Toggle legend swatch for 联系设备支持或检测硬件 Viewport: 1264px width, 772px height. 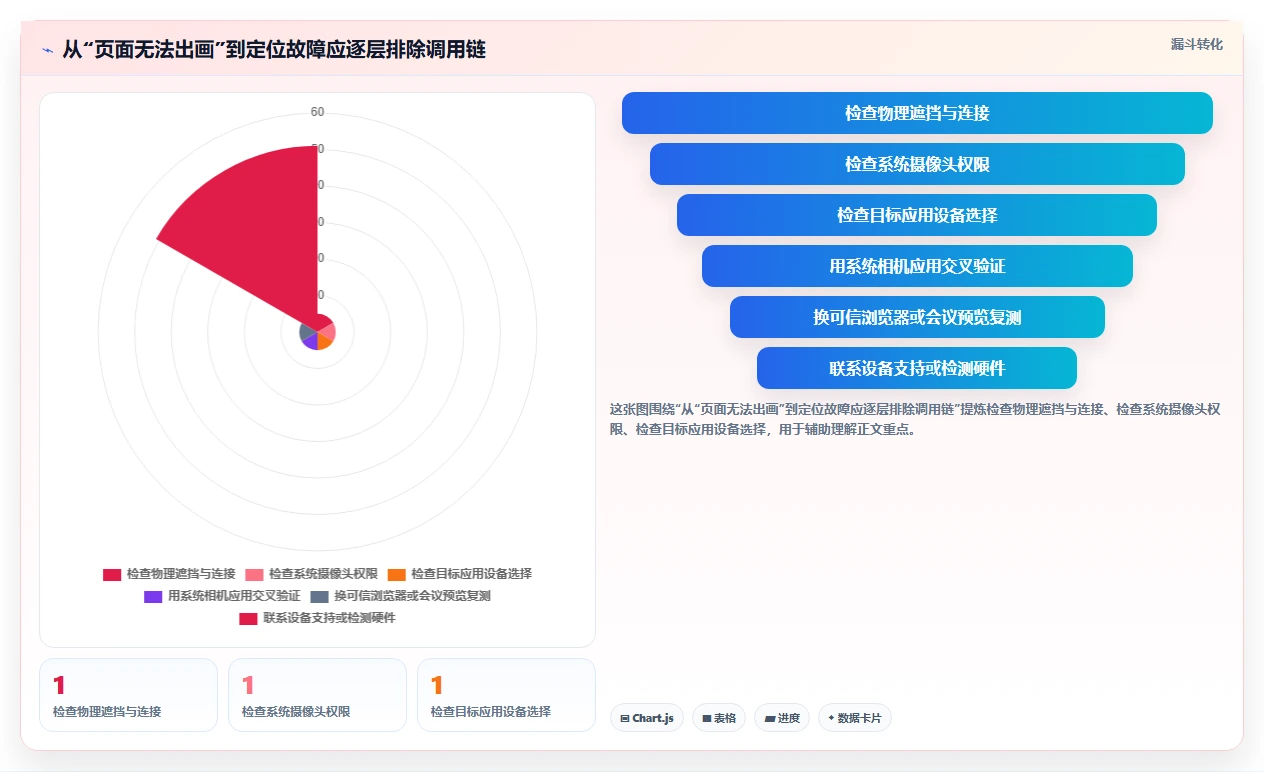248,618
